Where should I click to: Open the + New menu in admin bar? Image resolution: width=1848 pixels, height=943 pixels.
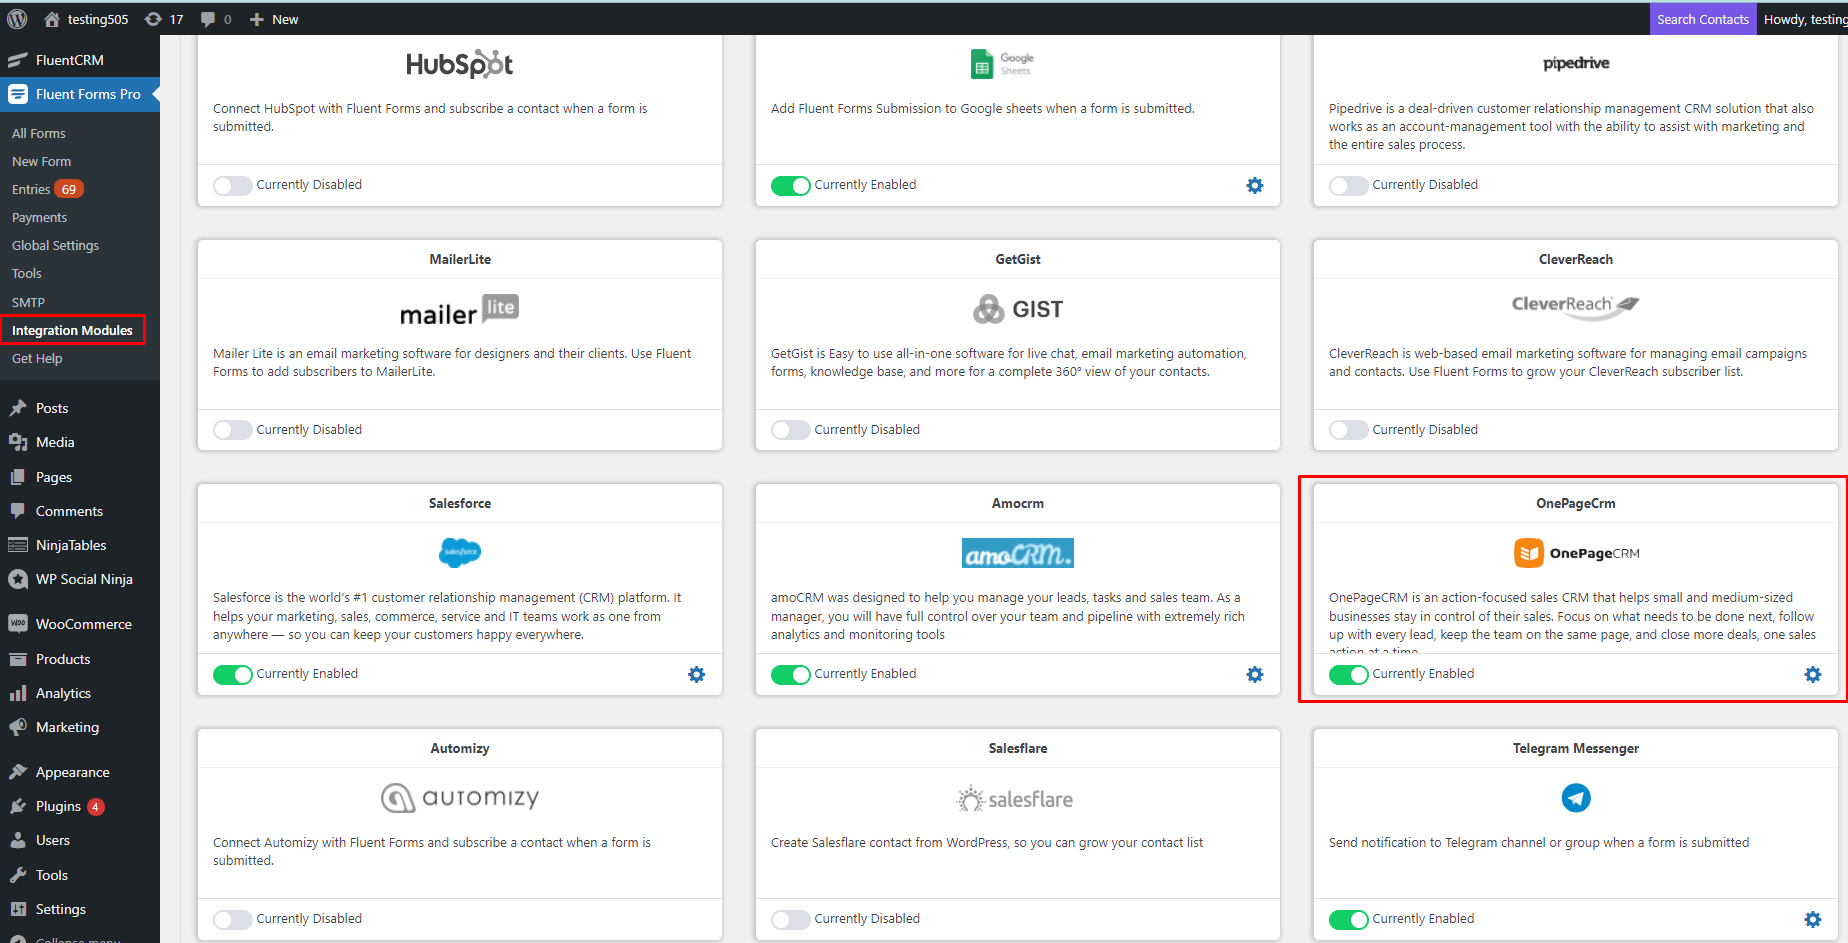click(x=273, y=18)
